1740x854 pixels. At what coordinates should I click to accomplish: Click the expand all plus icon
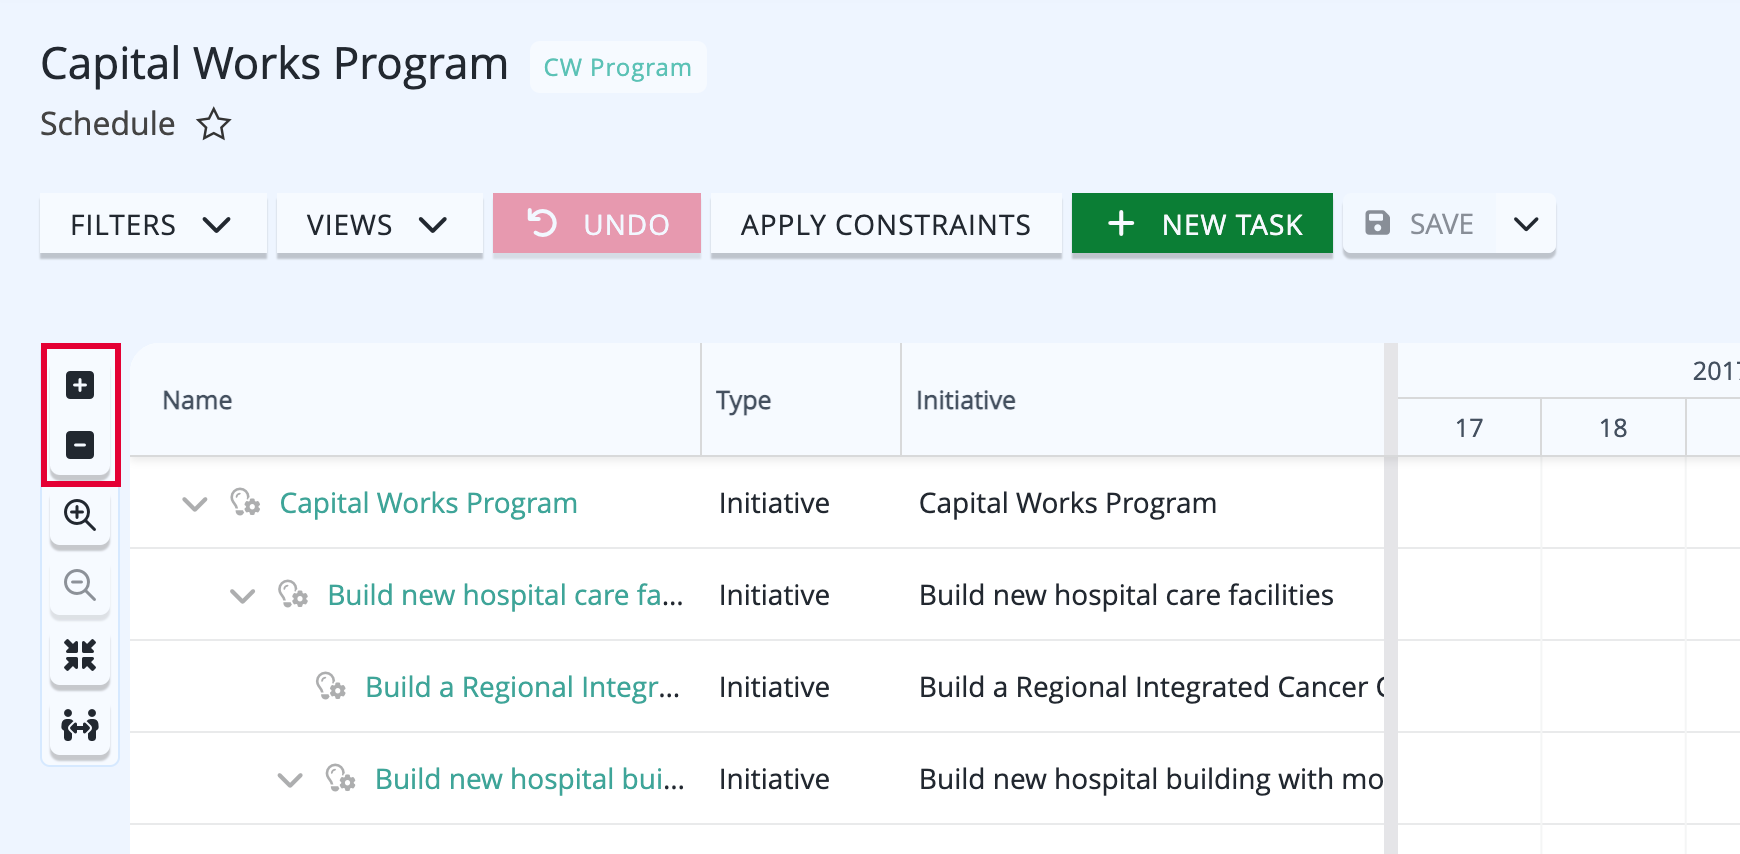(80, 385)
